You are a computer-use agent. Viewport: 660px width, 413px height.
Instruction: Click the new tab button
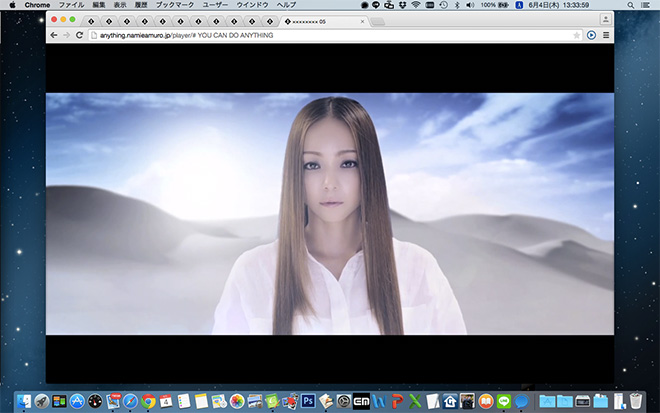coord(378,20)
